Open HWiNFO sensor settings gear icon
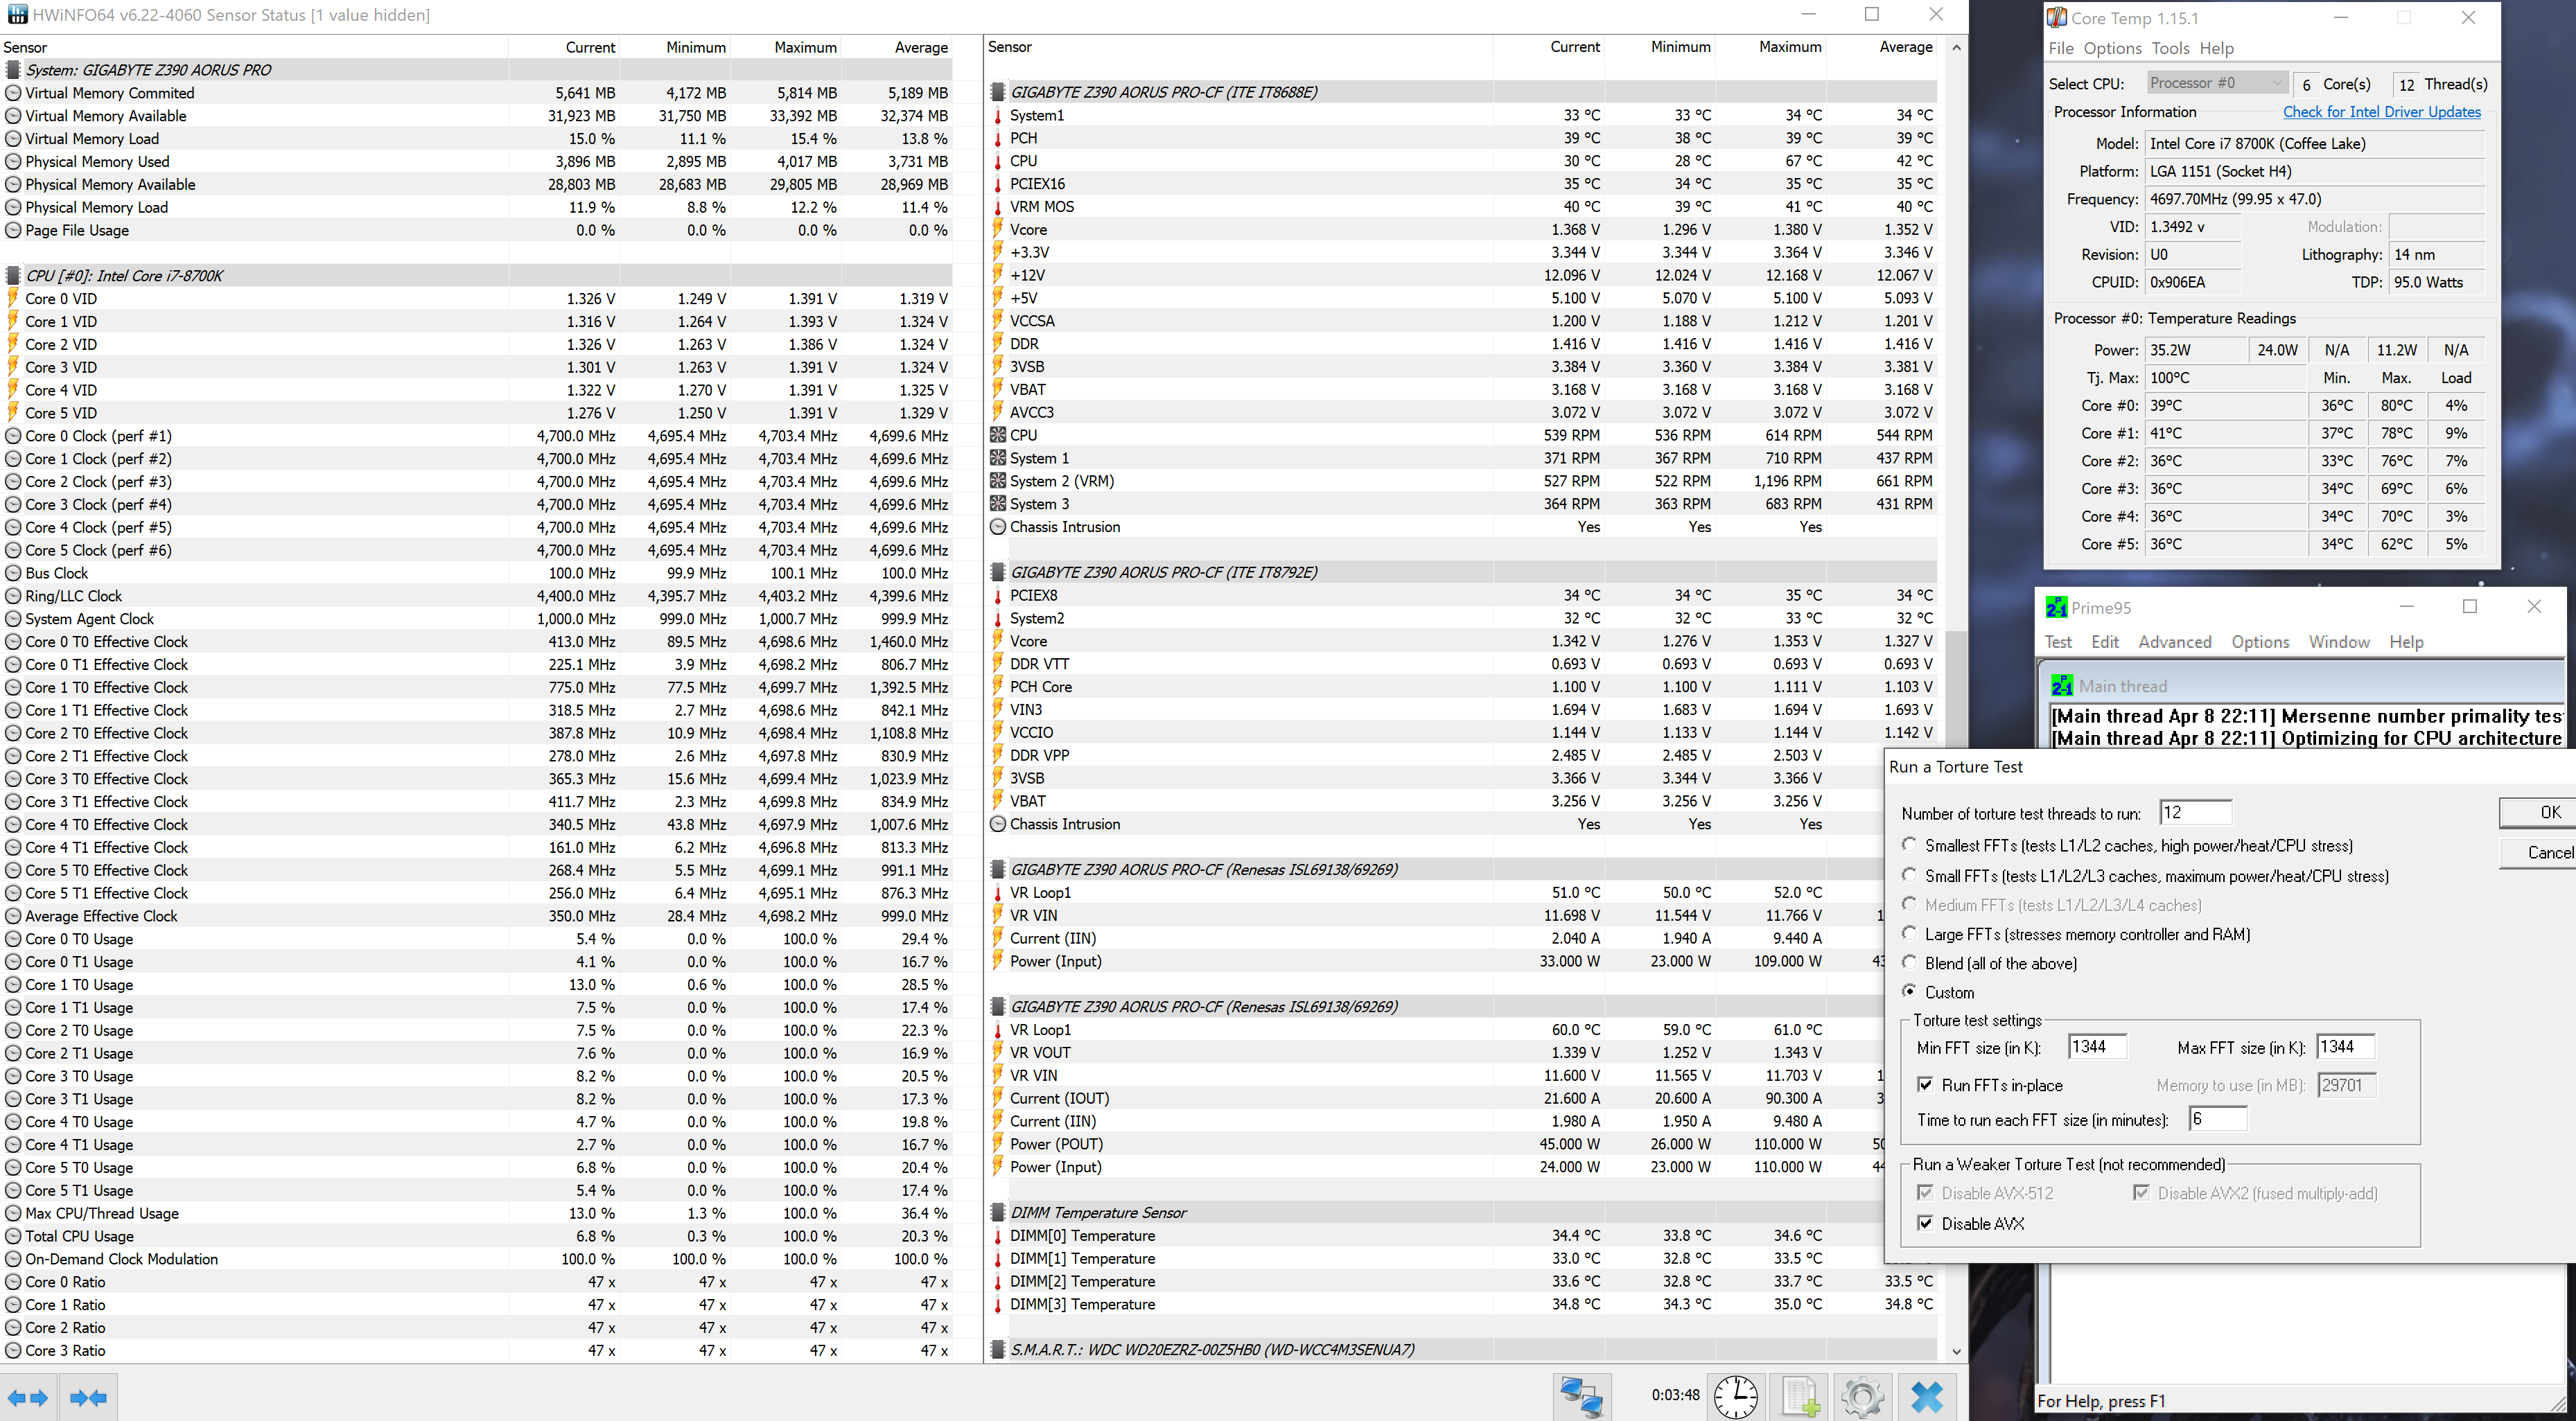 pyautogui.click(x=1862, y=1396)
